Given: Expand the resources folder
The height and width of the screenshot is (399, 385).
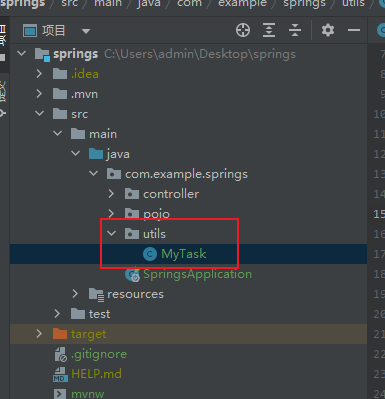Looking at the screenshot, I should [75, 294].
